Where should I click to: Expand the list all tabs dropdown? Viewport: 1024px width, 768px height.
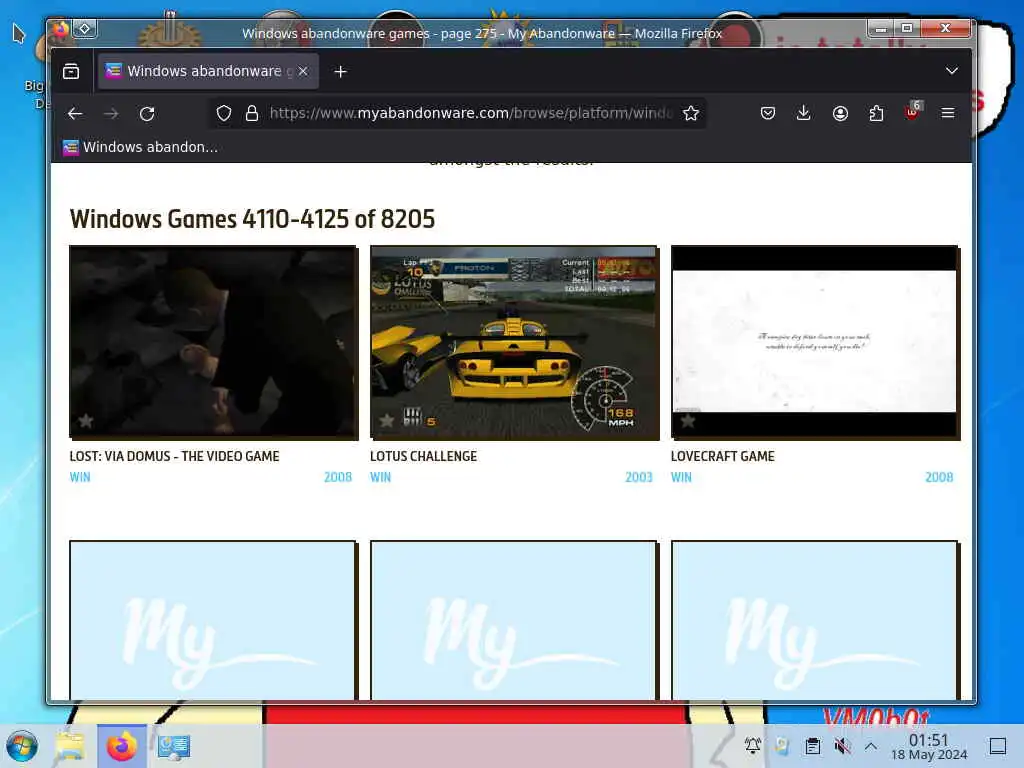952,71
